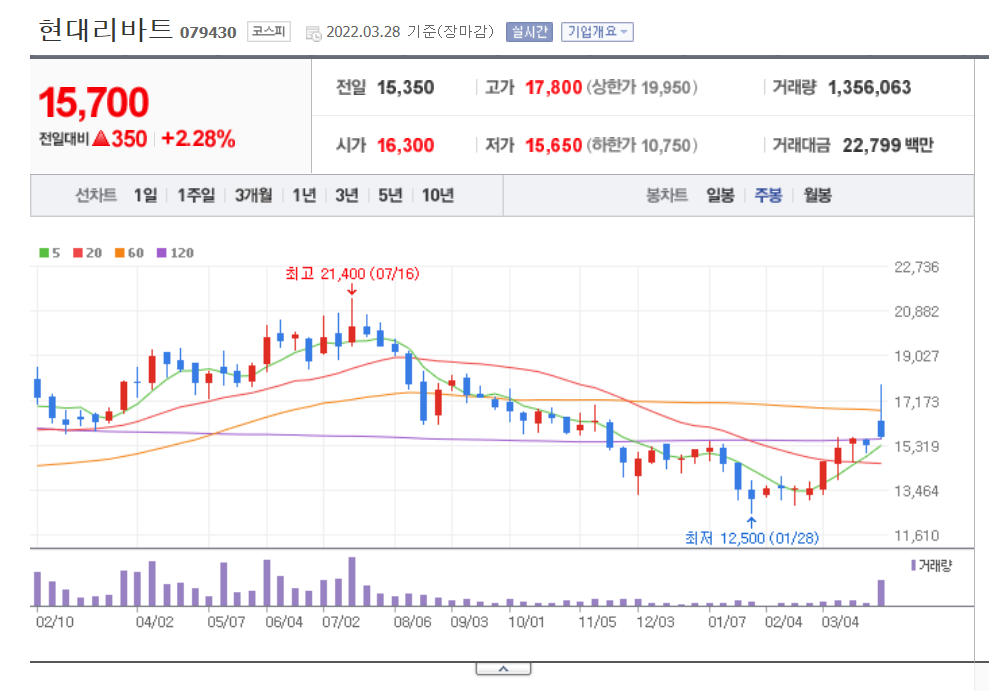The width and height of the screenshot is (989, 691).
Task: Select the 1일 line chart tab
Action: 145,195
